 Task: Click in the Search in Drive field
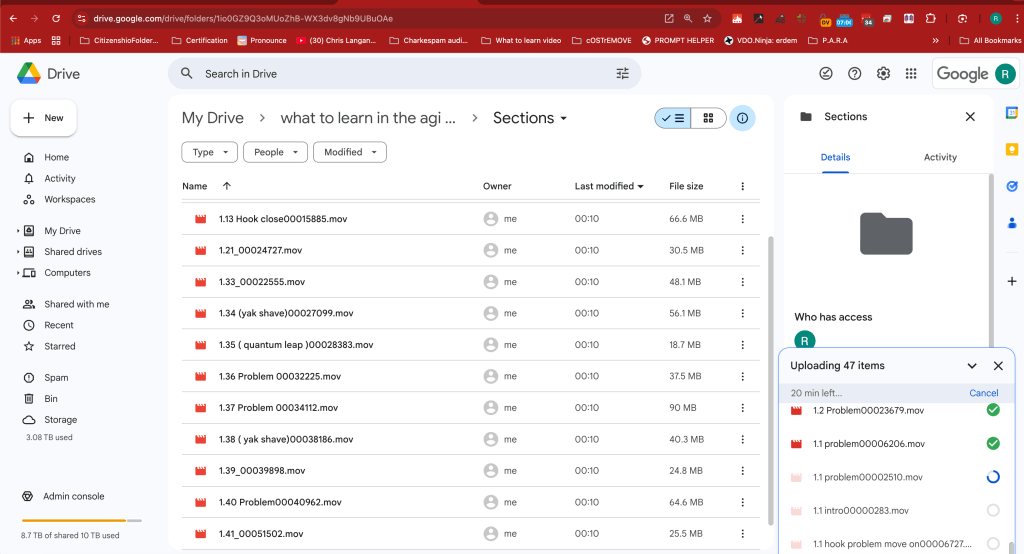tap(404, 74)
